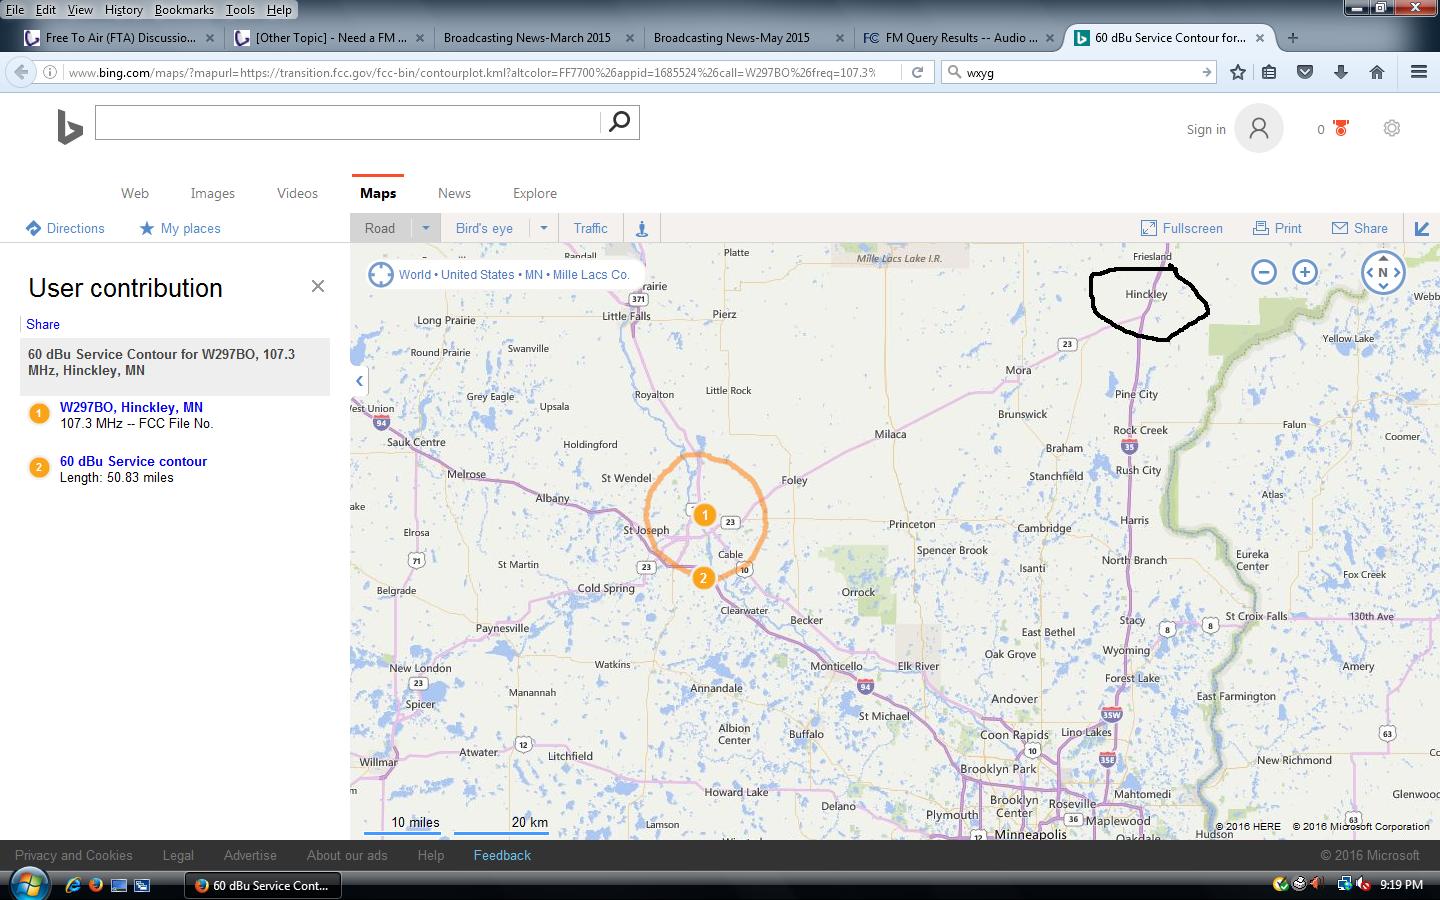Toggle the Traffic map layer
The width and height of the screenshot is (1440, 900).
click(590, 228)
